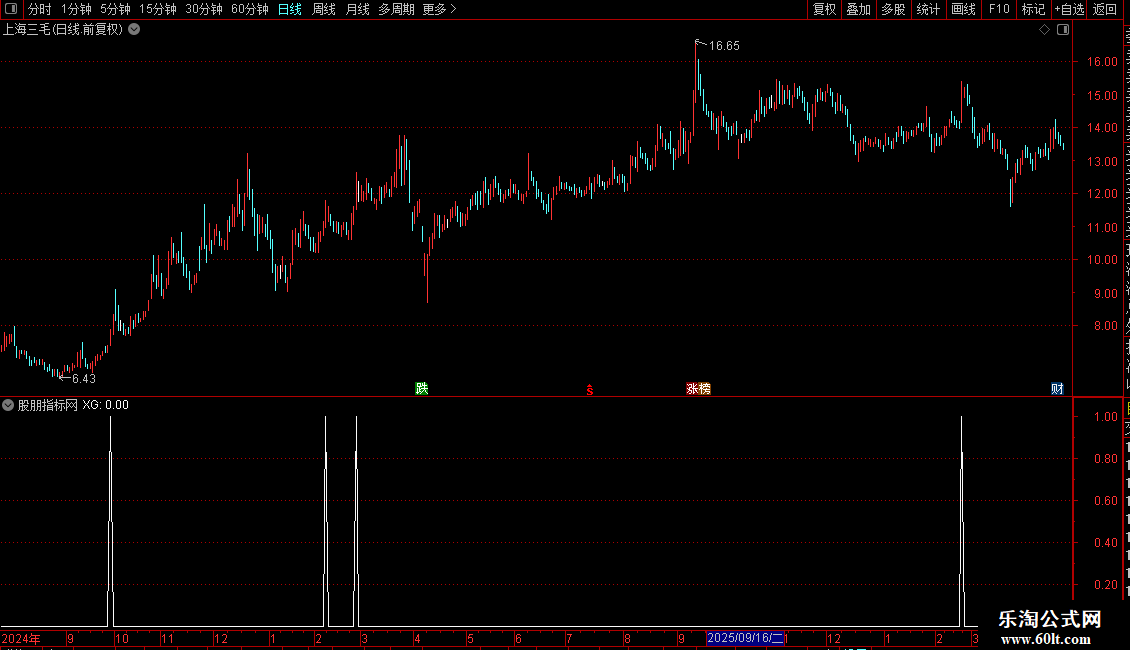Add stock via +自选 button
The width and height of the screenshot is (1130, 650).
click(1069, 9)
